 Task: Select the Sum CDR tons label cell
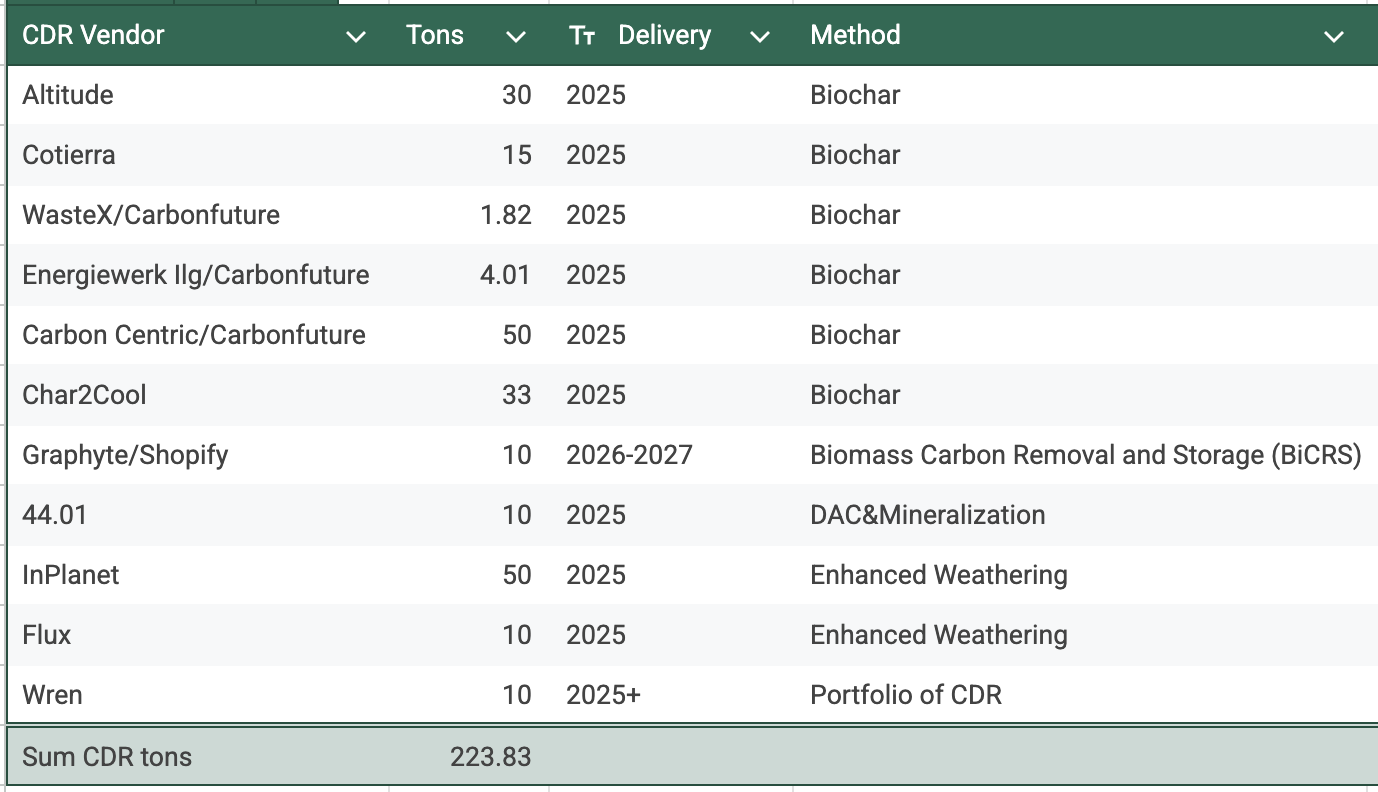tap(198, 757)
